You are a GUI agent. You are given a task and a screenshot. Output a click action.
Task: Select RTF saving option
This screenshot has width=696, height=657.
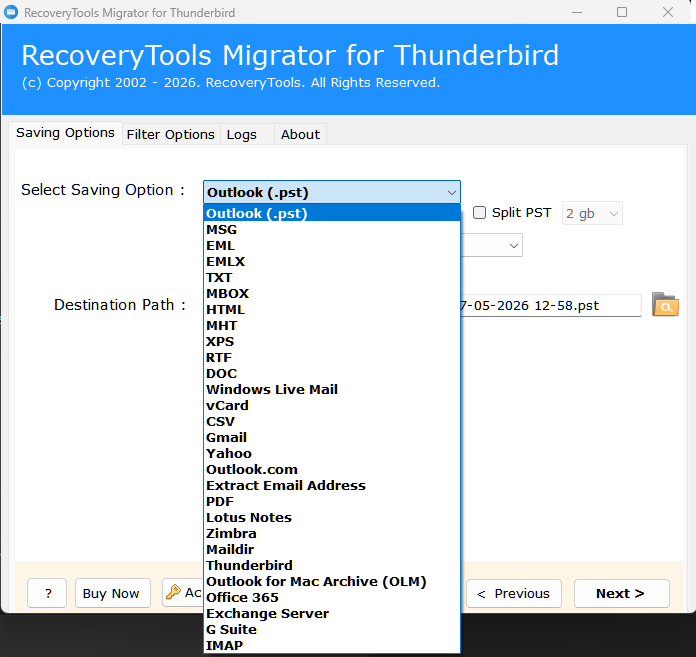point(332,357)
